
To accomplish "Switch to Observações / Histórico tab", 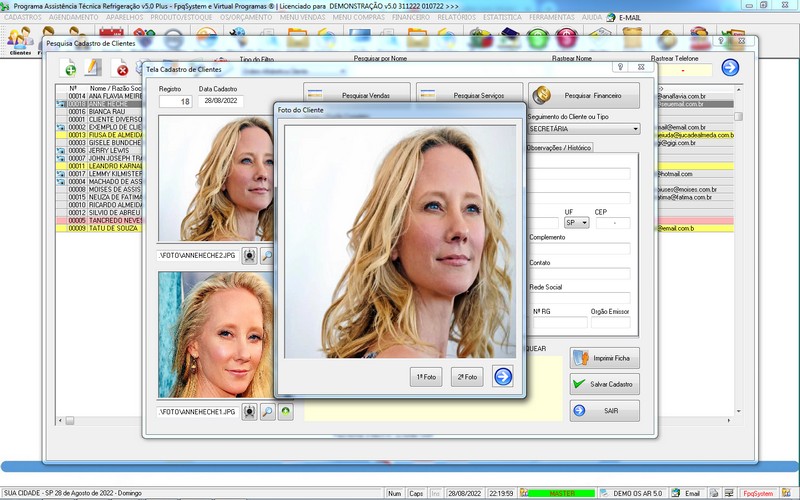I will (x=559, y=147).
